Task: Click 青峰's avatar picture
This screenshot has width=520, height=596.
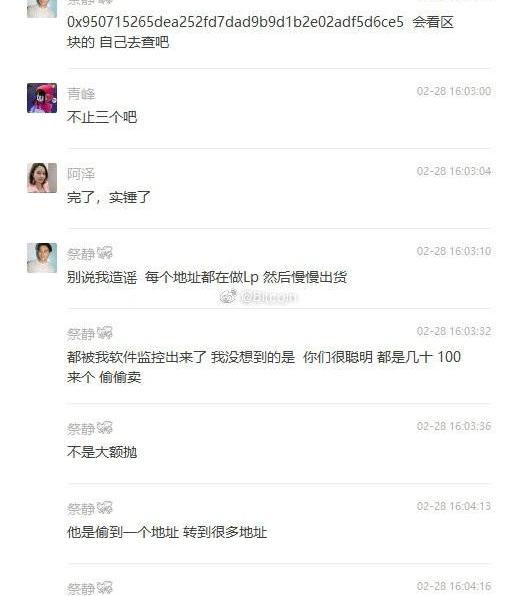Action: [x=42, y=98]
